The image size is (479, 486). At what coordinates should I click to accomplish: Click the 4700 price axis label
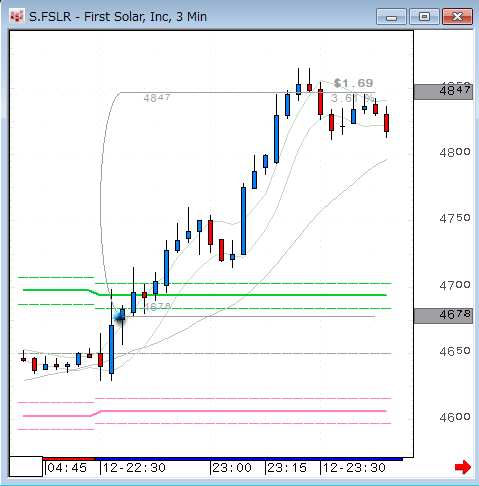(455, 285)
